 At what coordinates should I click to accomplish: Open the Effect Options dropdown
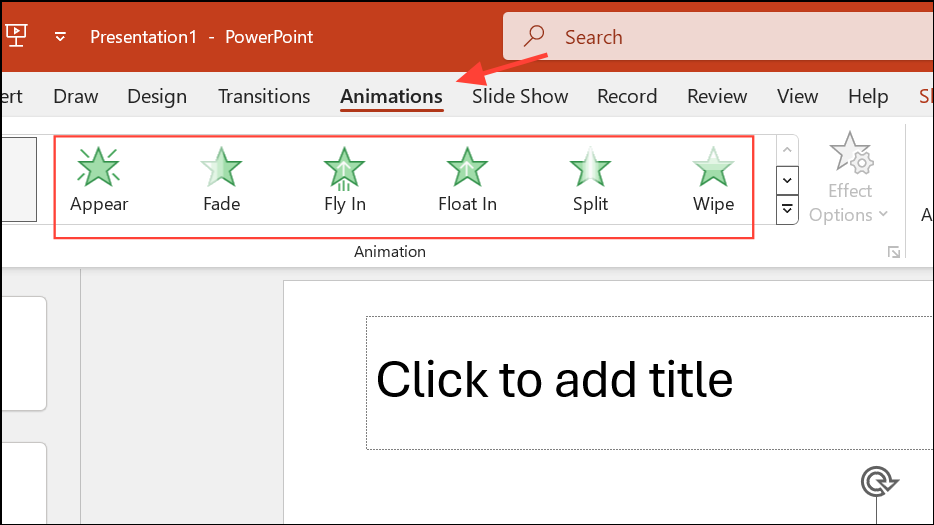(849, 178)
